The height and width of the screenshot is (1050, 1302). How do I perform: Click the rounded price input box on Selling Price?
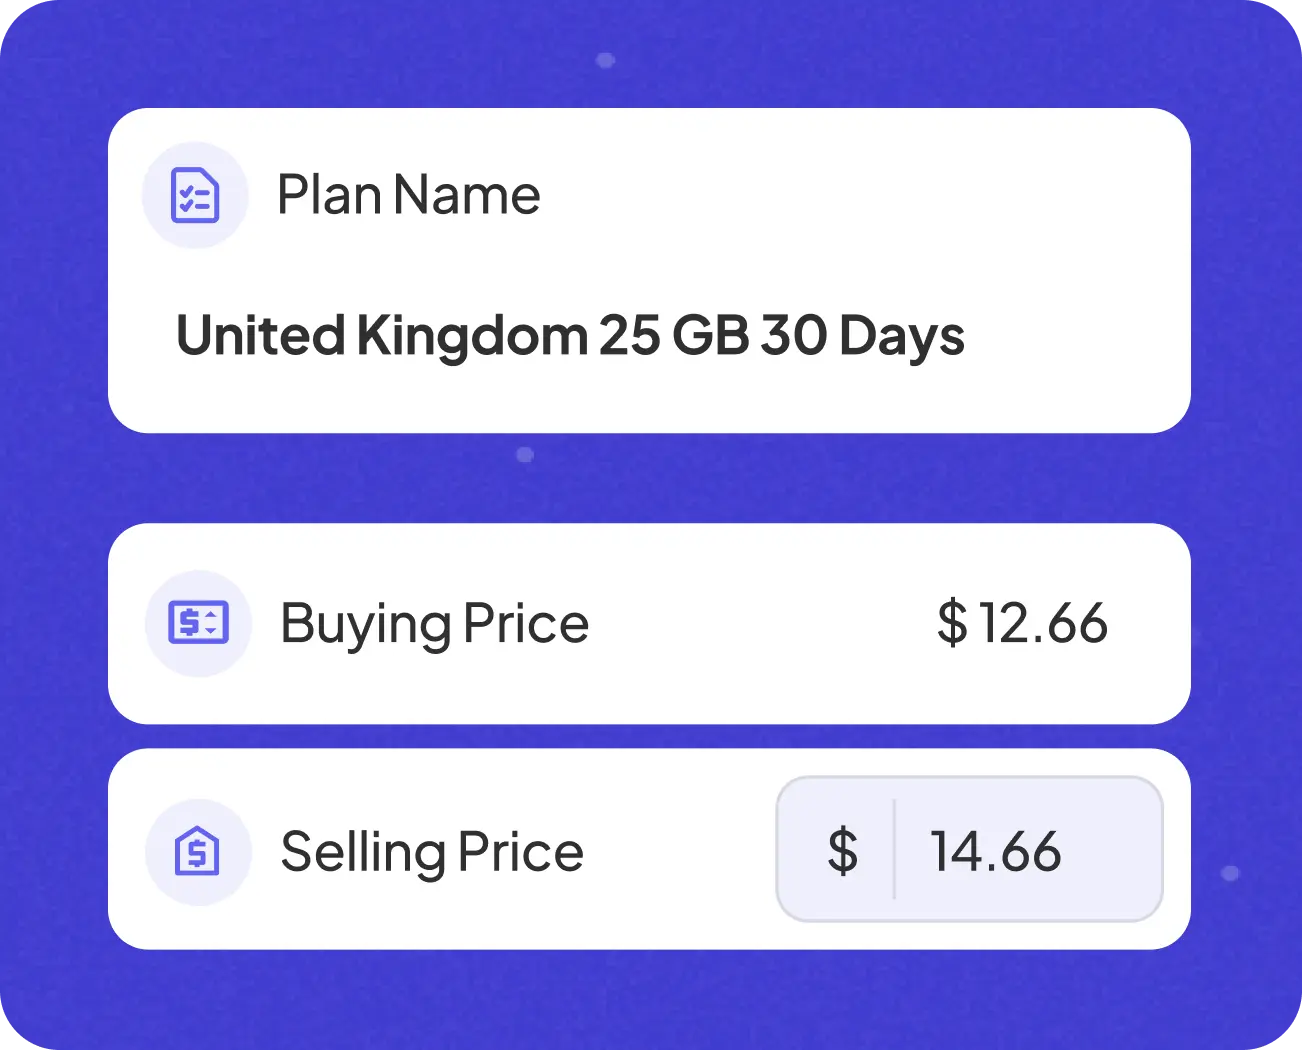[x=969, y=850]
